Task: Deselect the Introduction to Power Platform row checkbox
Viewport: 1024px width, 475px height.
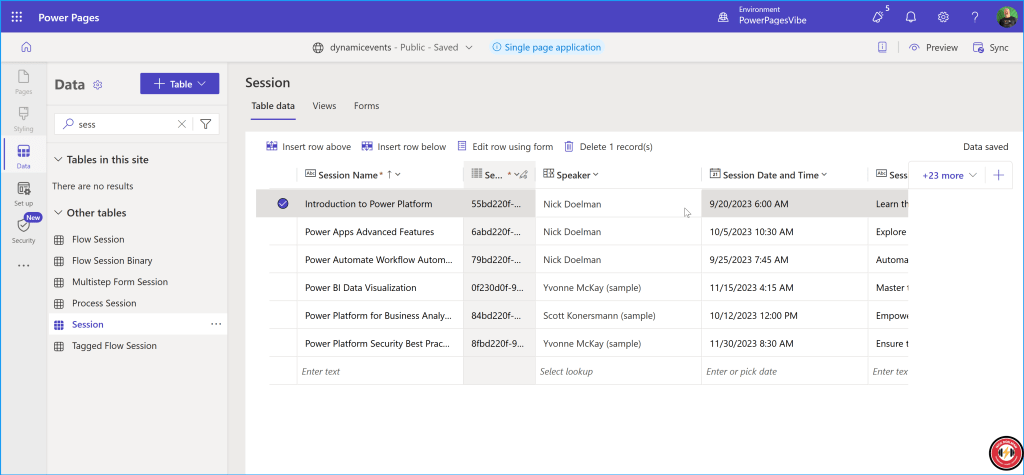Action: click(x=282, y=204)
